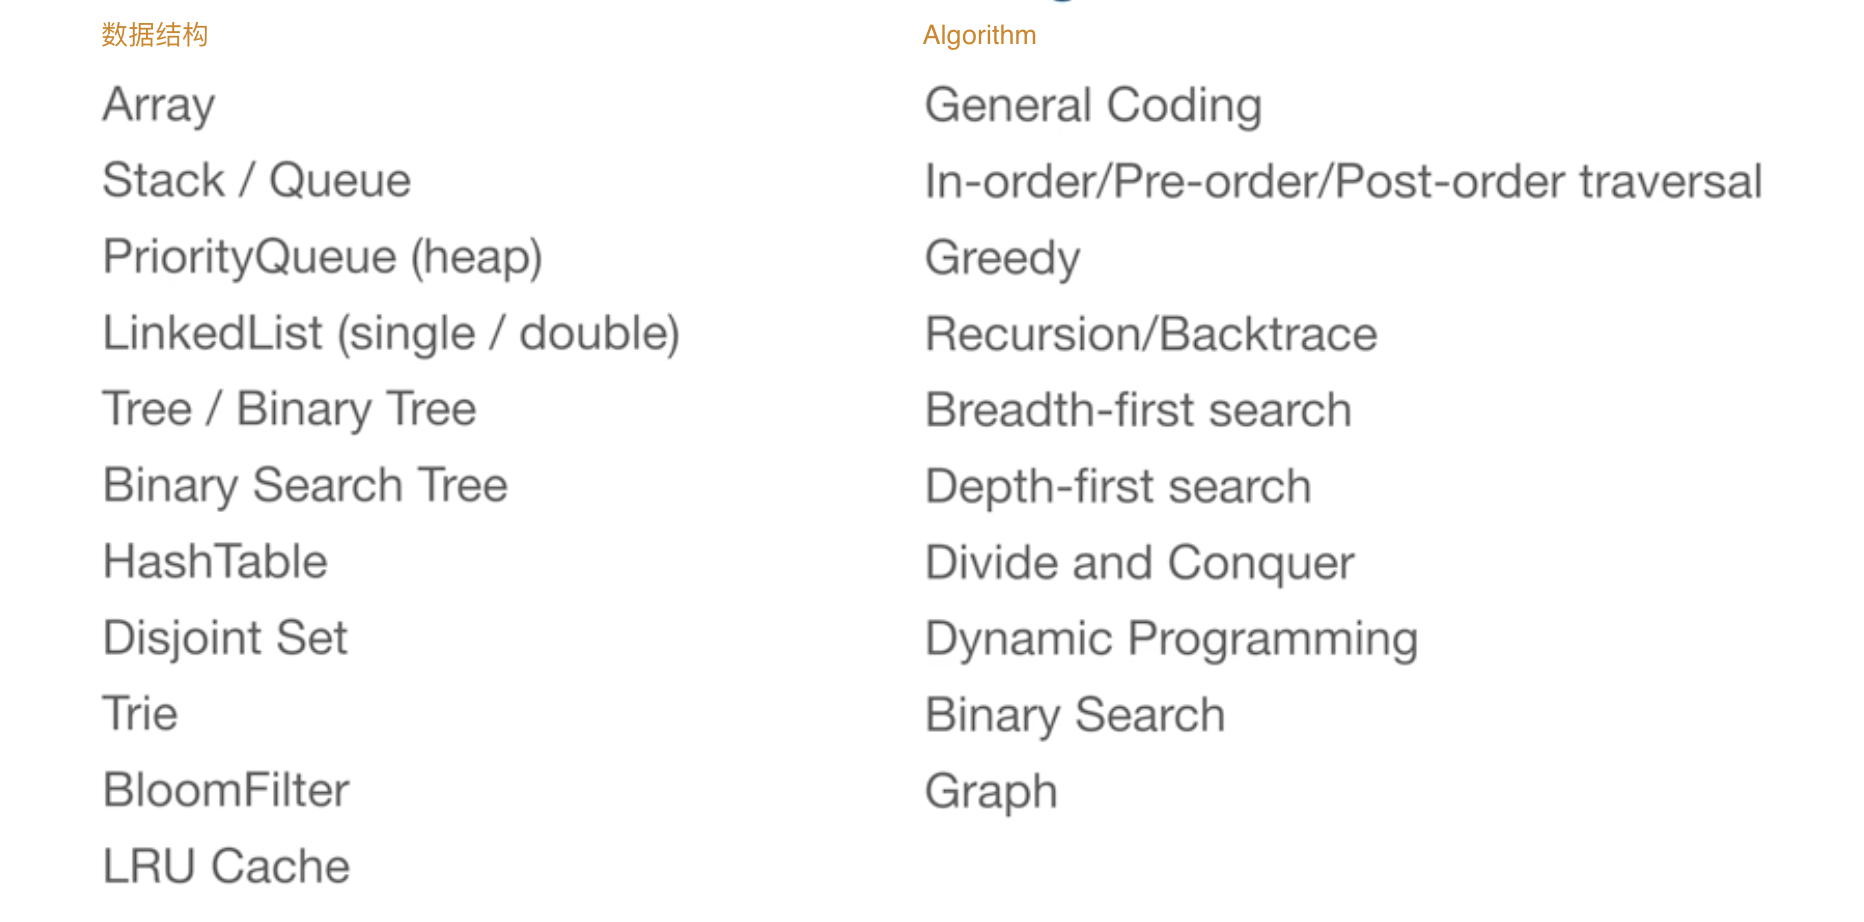Click the Graph algorithm entry
1864x922 pixels.
pyautogui.click(x=991, y=792)
